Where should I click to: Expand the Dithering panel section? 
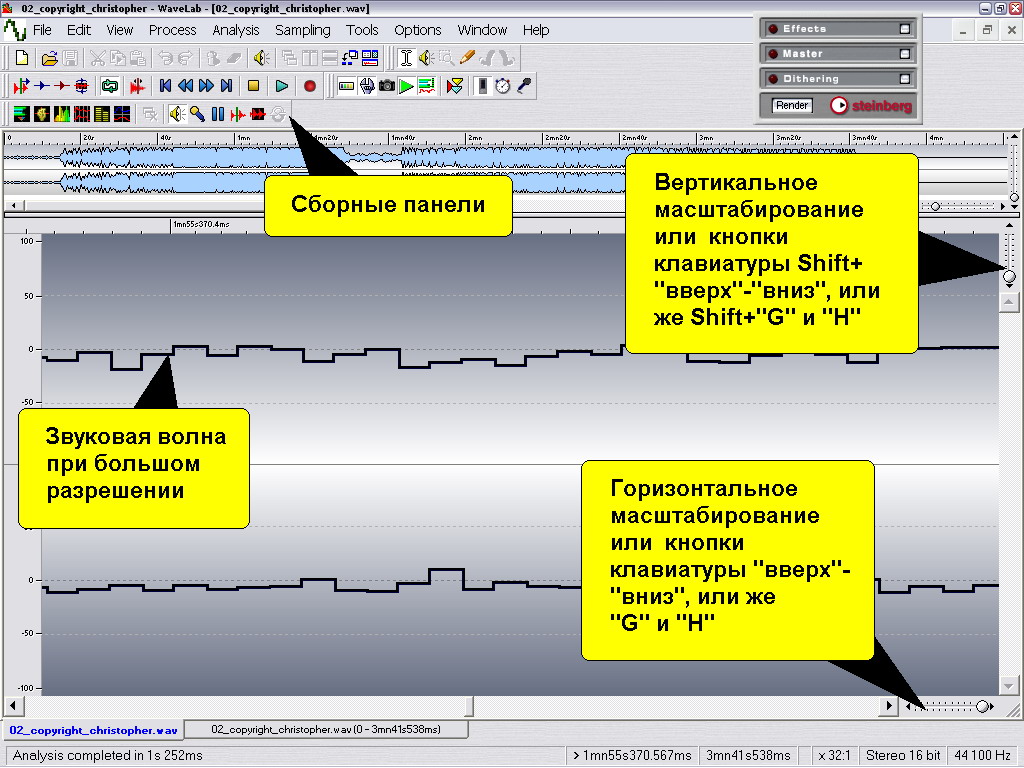(x=904, y=78)
